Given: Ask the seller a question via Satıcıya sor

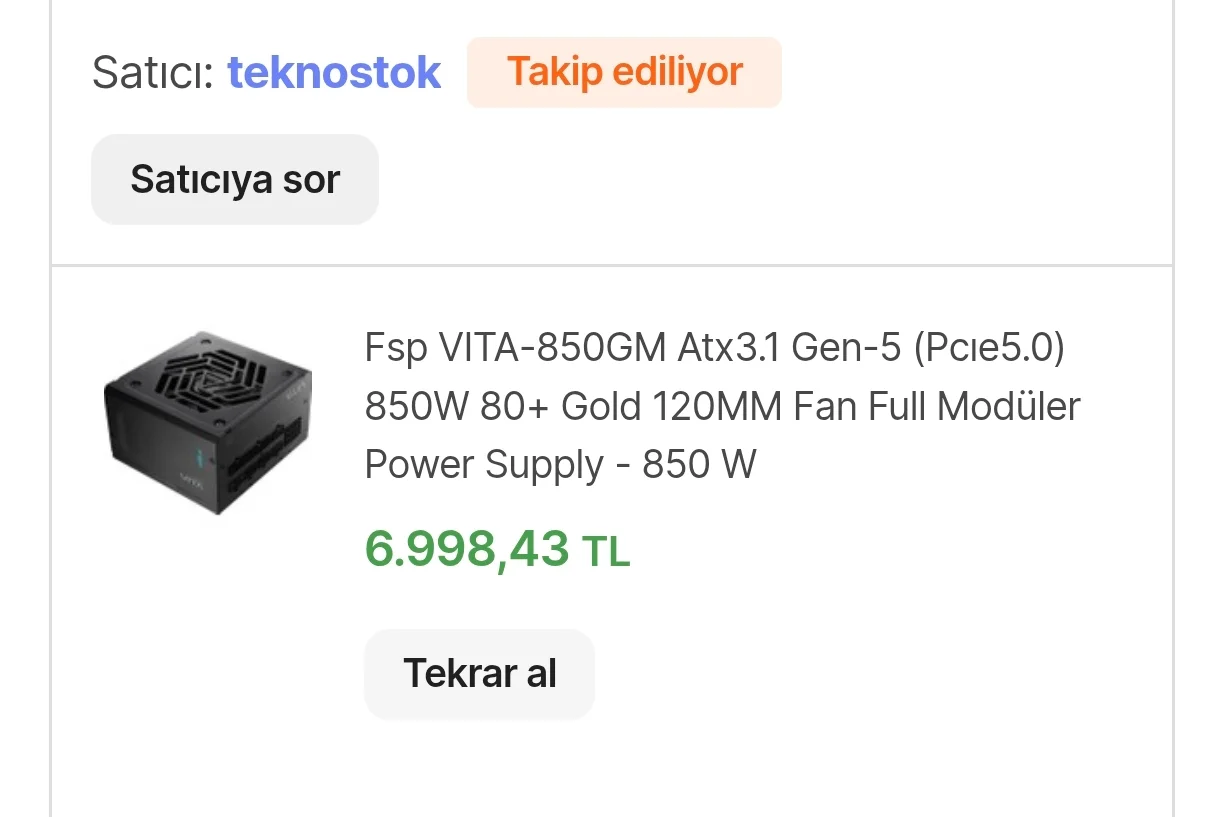Looking at the screenshot, I should coord(235,180).
